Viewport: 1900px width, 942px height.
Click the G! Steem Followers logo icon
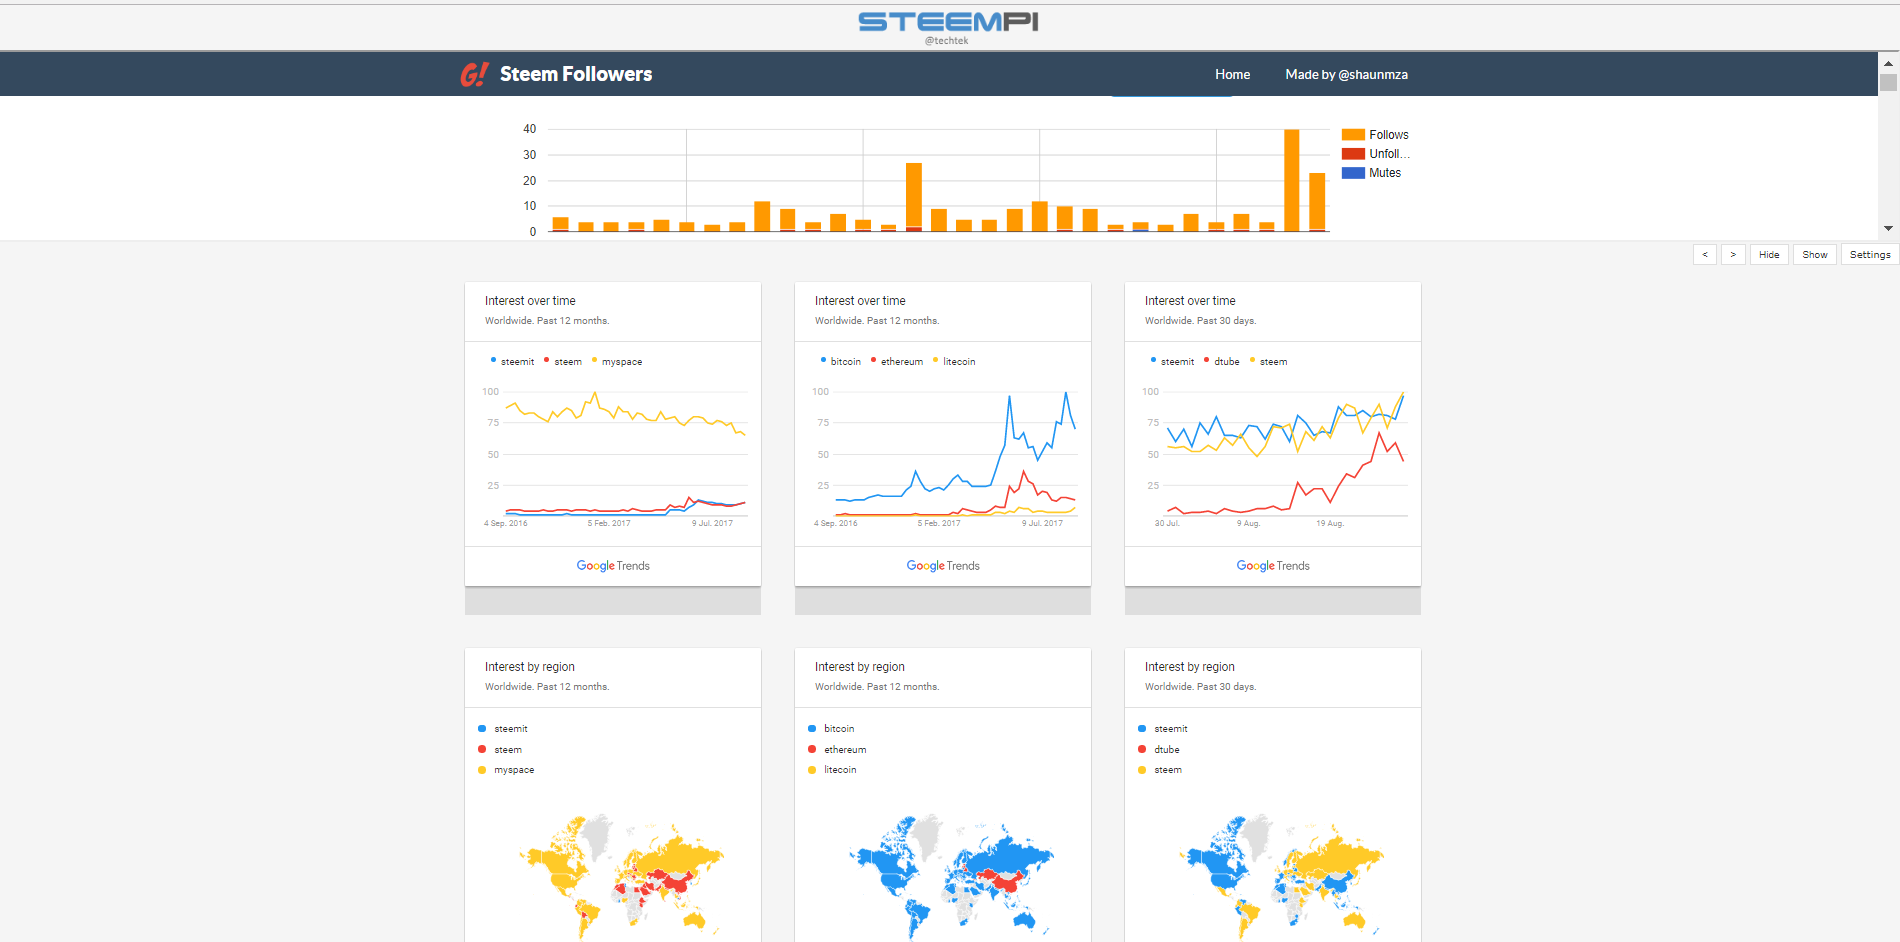point(474,74)
